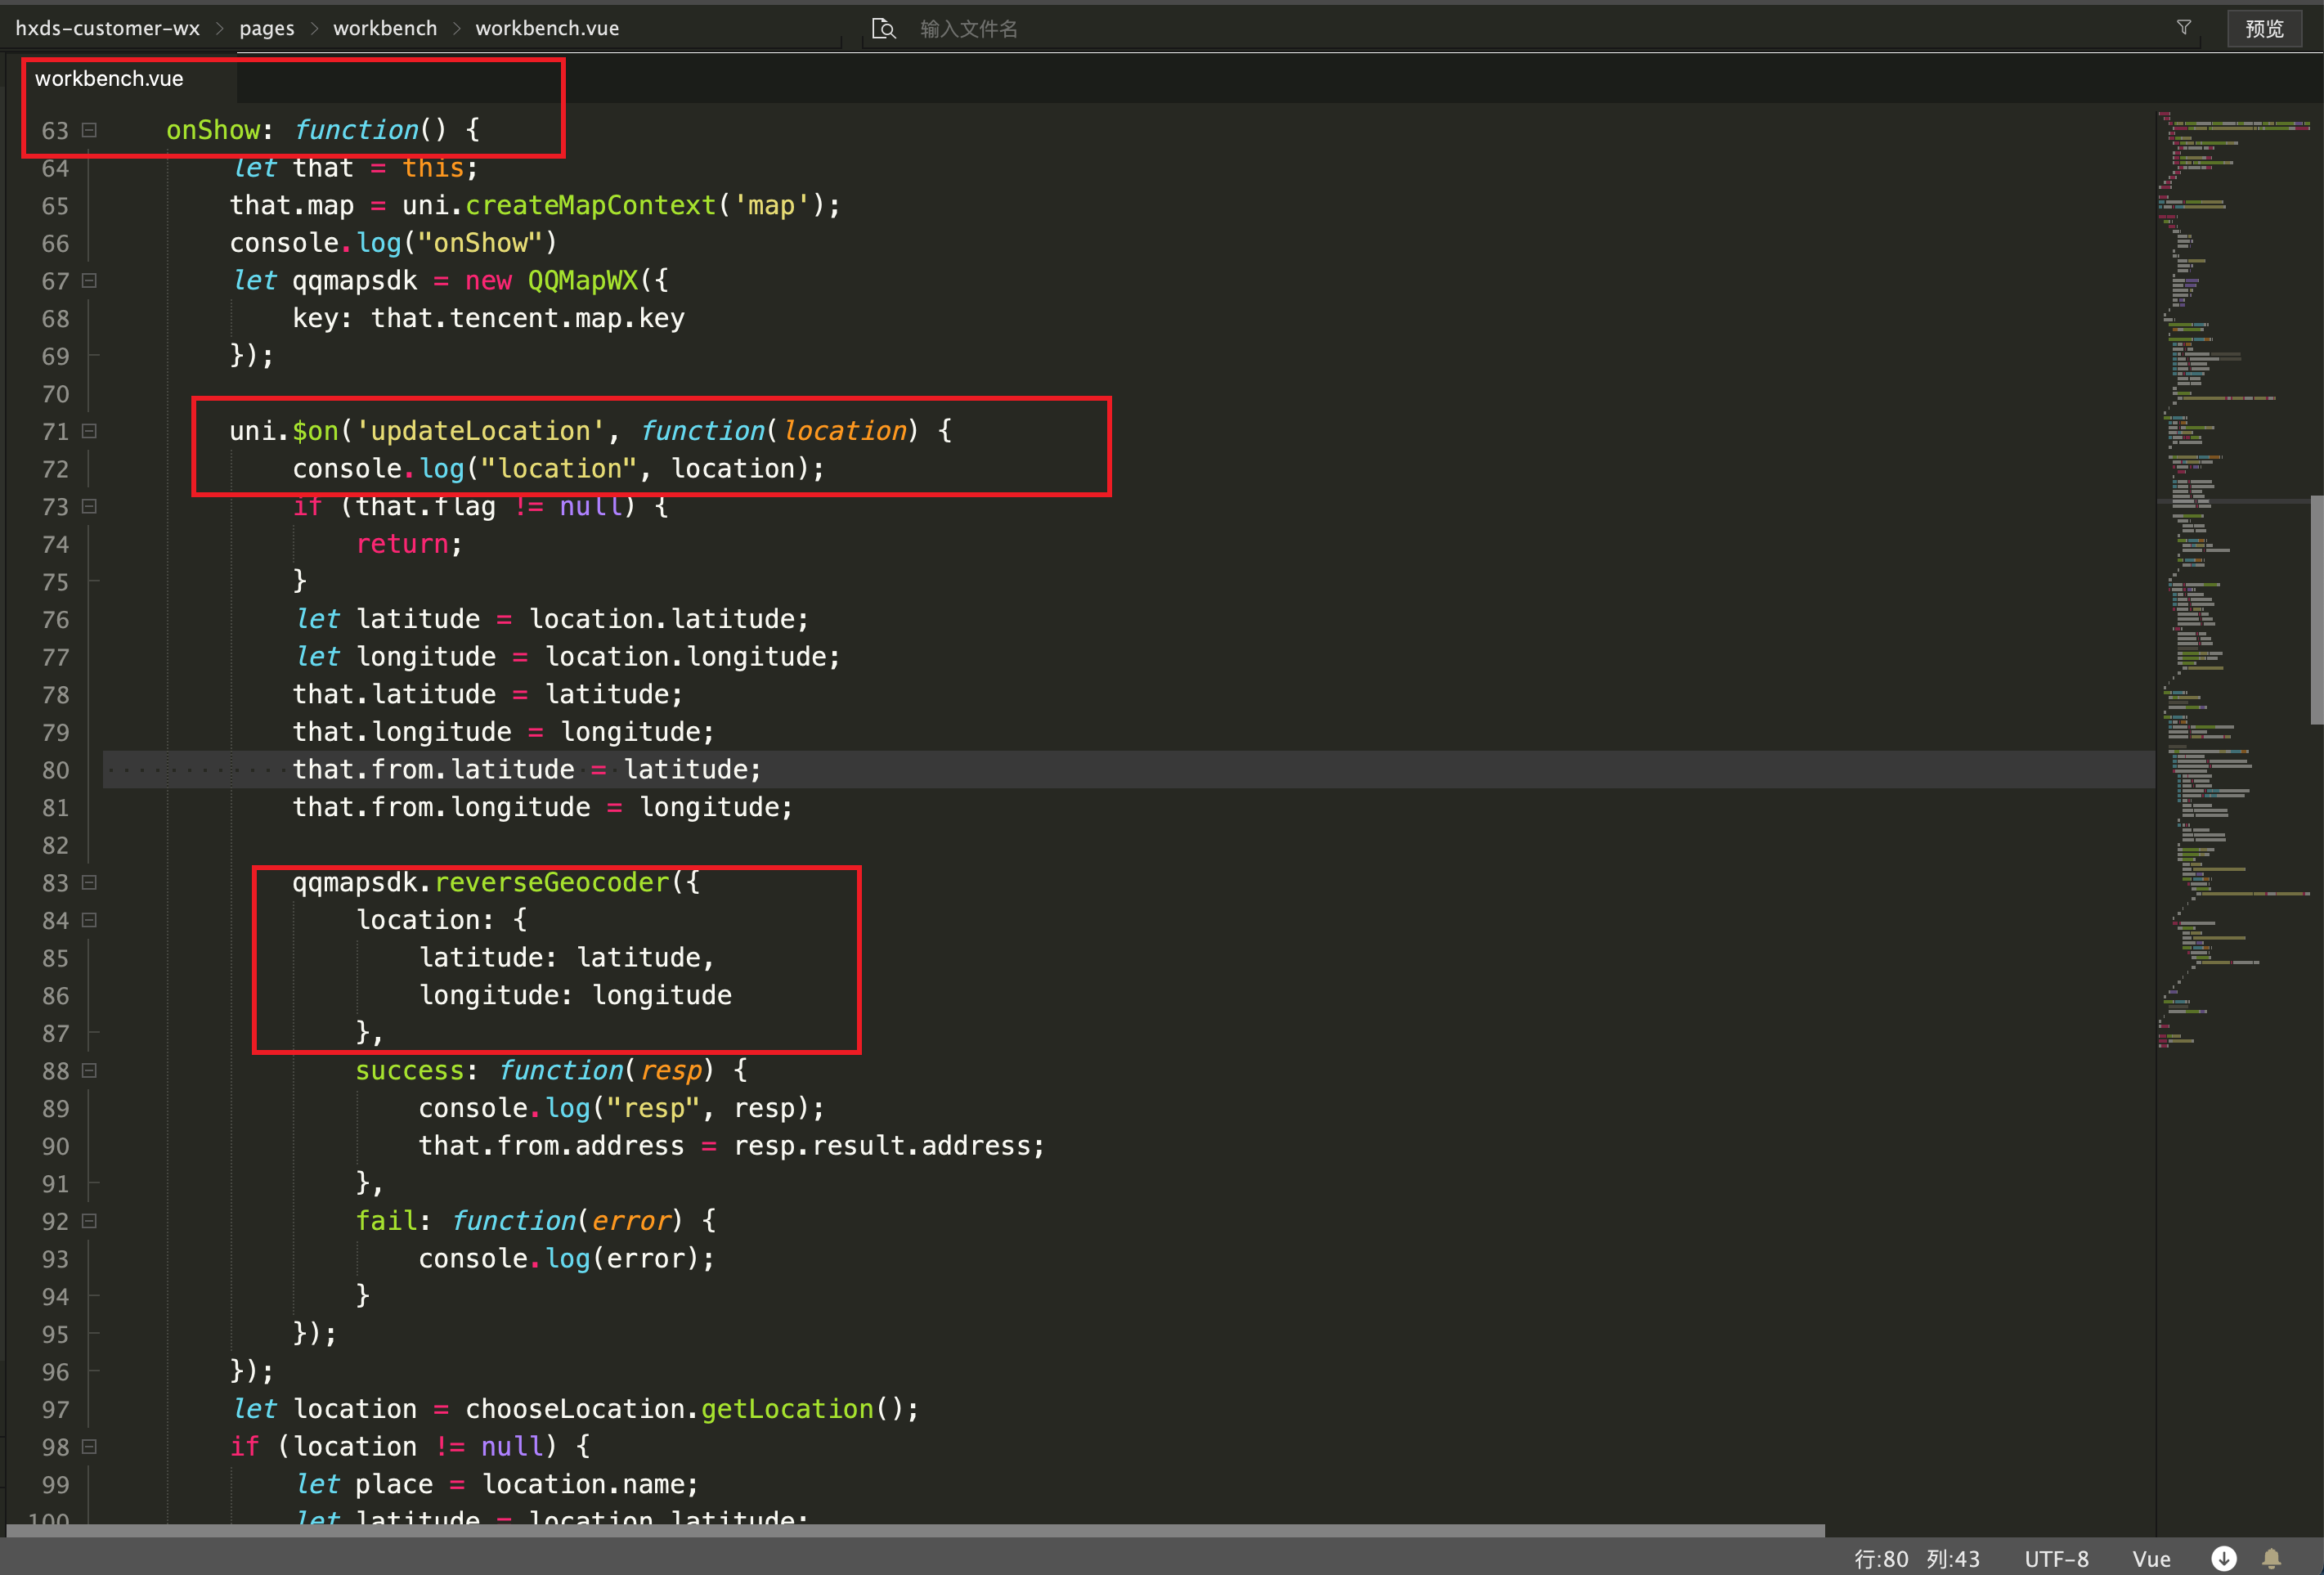The height and width of the screenshot is (1575, 2324).
Task: Click console.log("onShow") on line 66
Action: click(393, 243)
